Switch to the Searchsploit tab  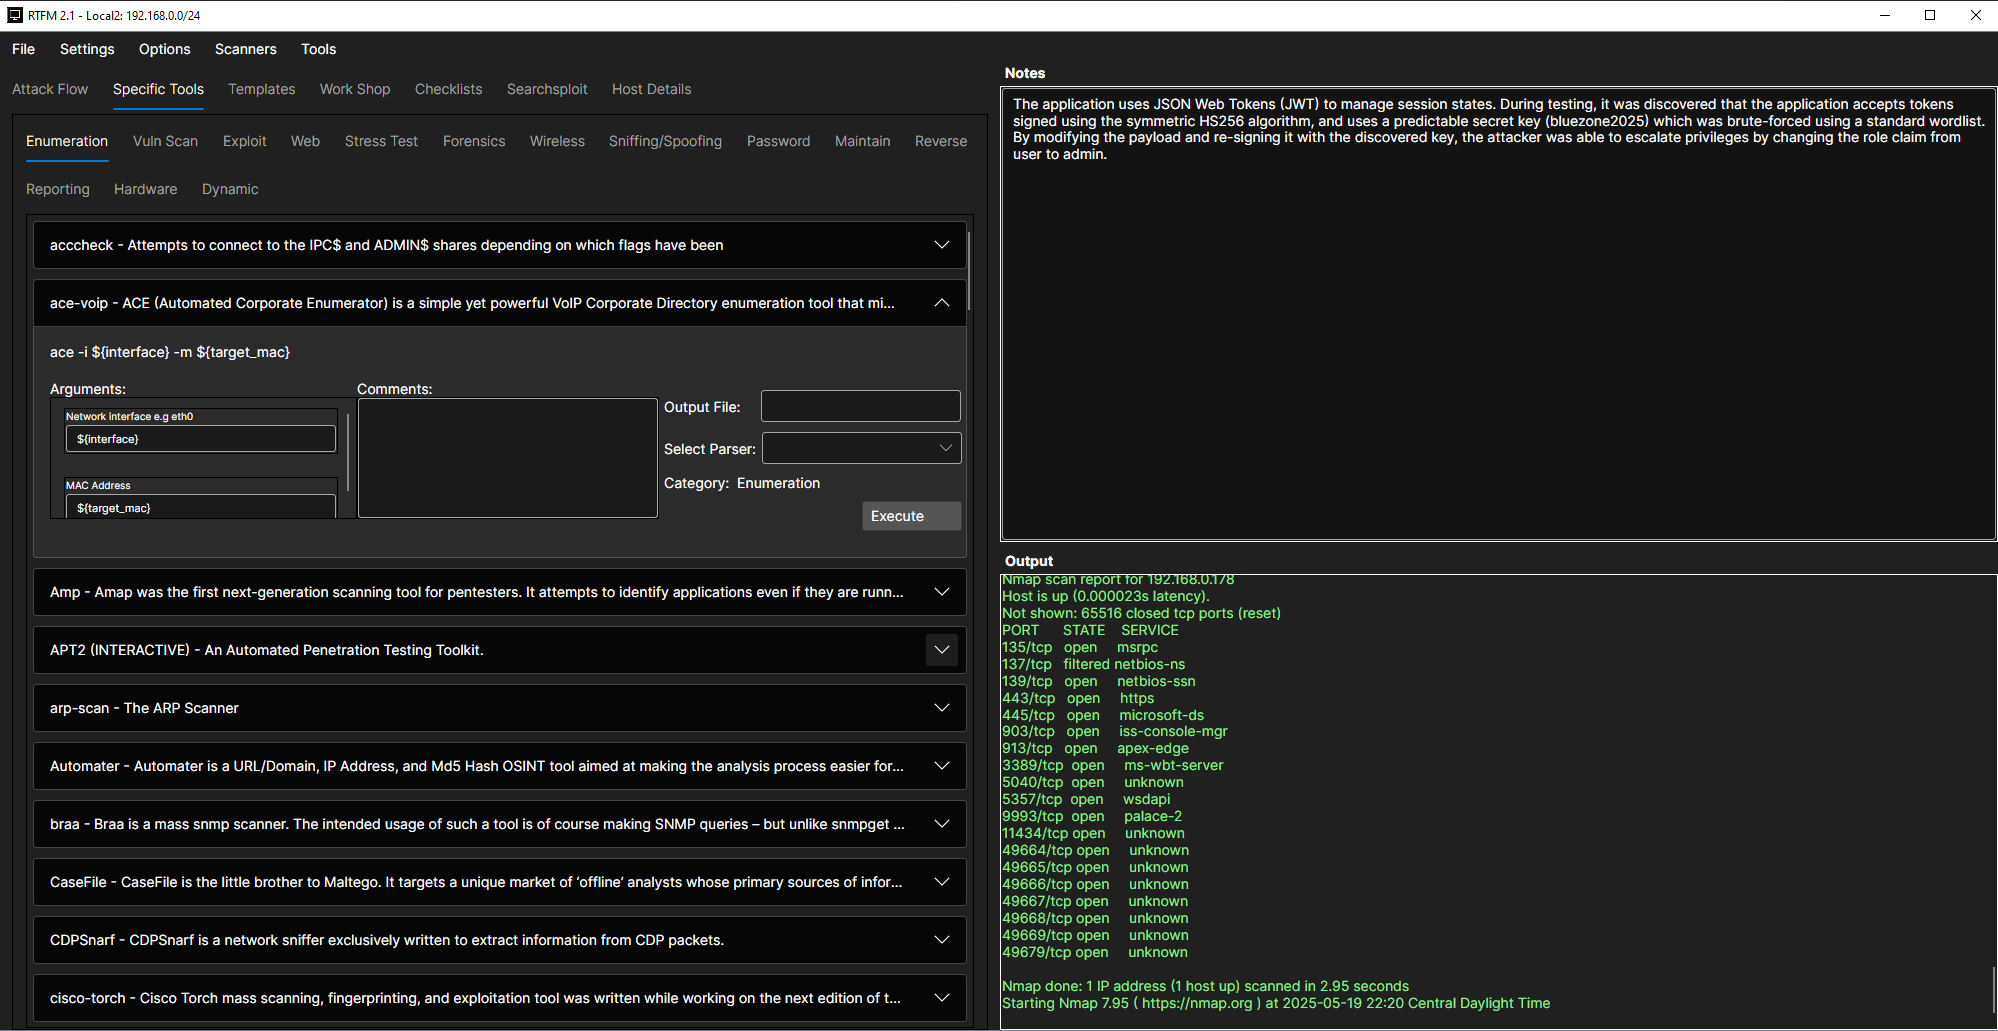click(547, 89)
